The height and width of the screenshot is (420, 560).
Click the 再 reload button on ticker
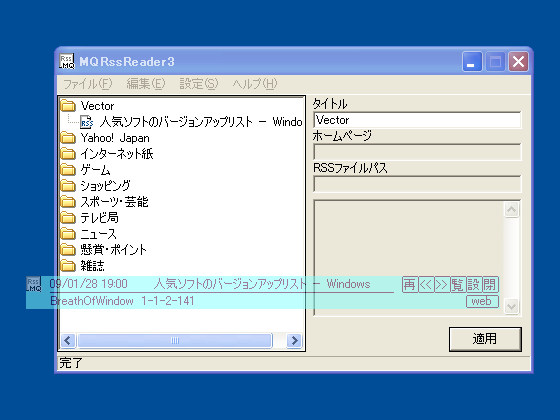(x=410, y=285)
